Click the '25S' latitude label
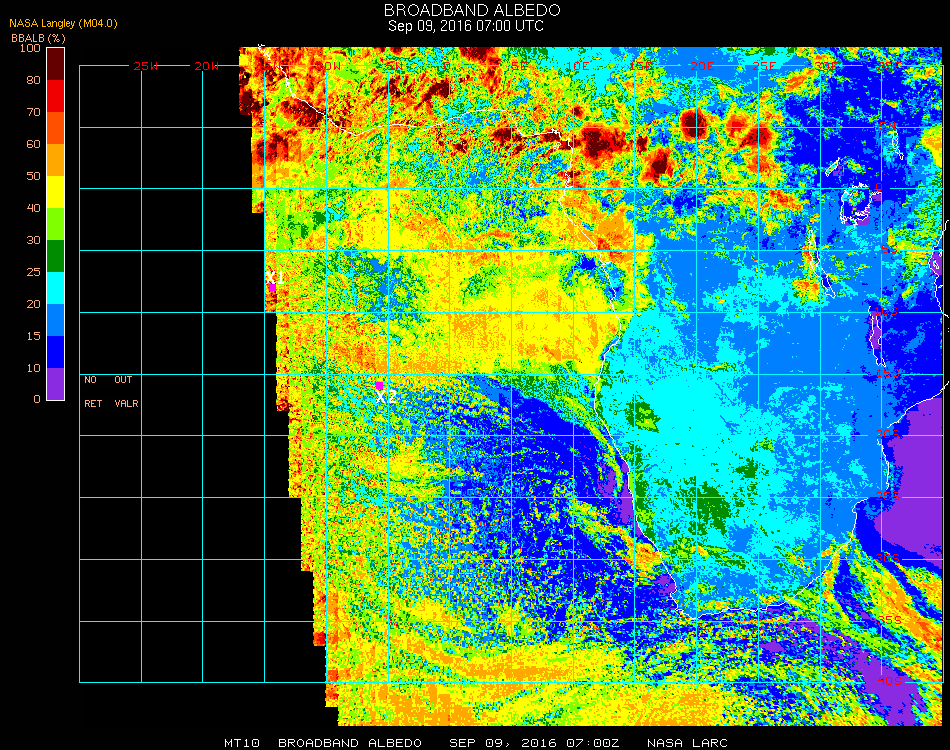 point(888,496)
